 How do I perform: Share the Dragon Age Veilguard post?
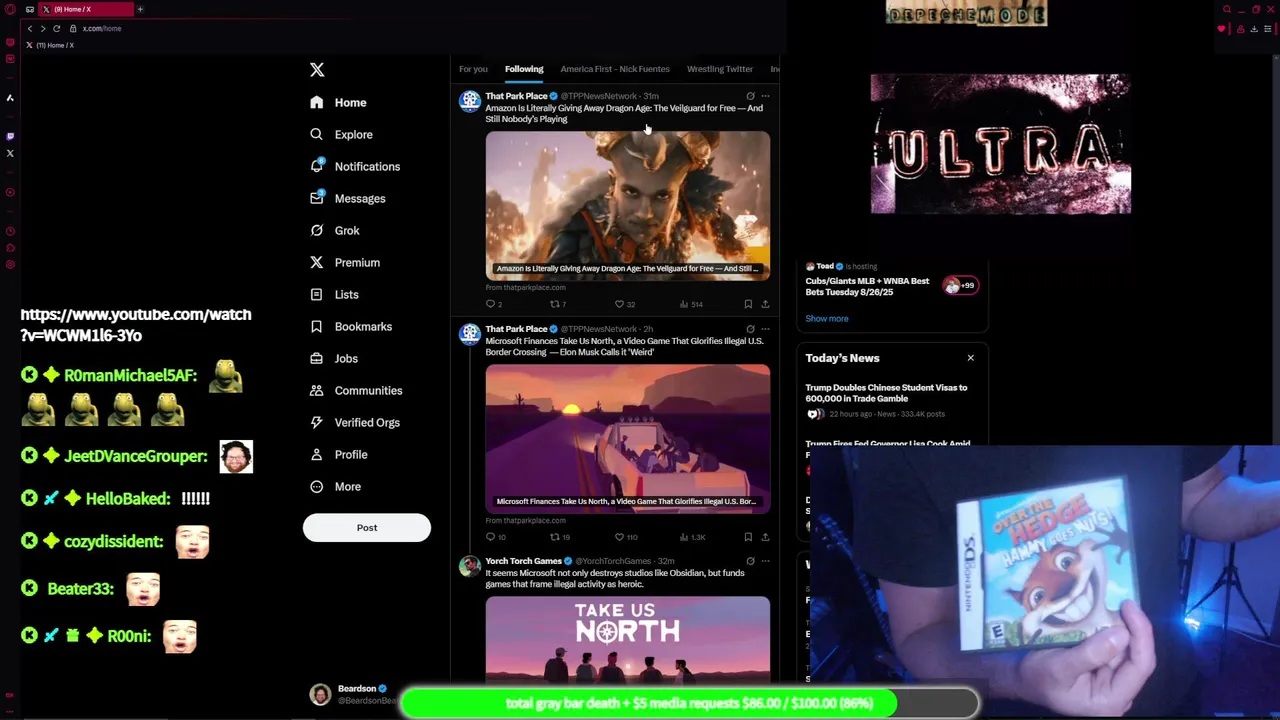[765, 304]
